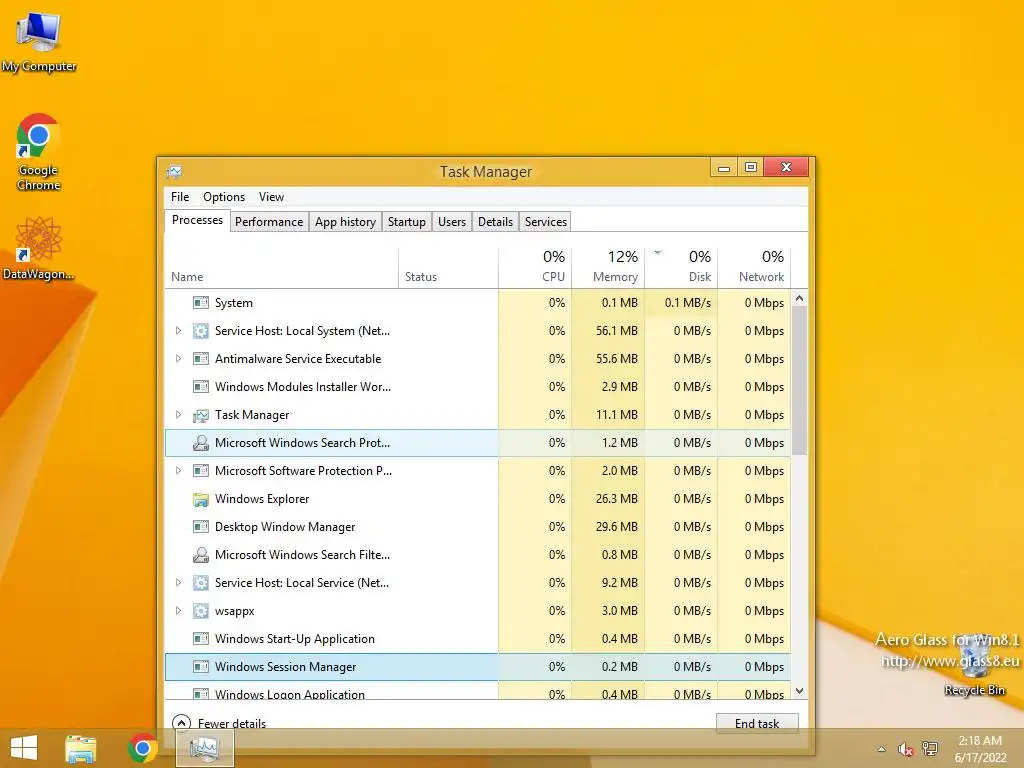Click the 55.6 MB memory value
This screenshot has height=768, width=1024.
(x=616, y=359)
